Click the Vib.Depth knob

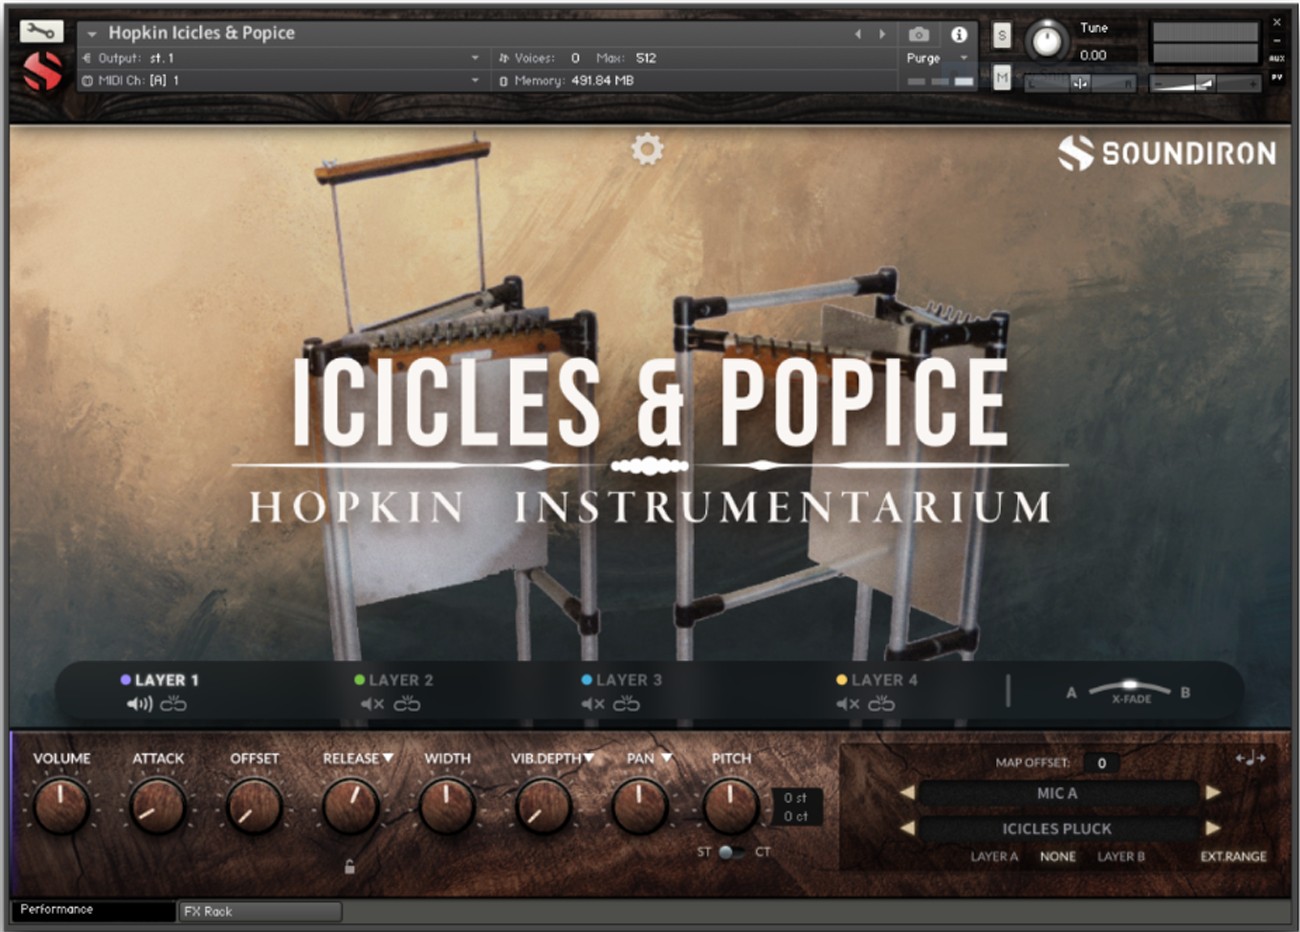point(544,807)
